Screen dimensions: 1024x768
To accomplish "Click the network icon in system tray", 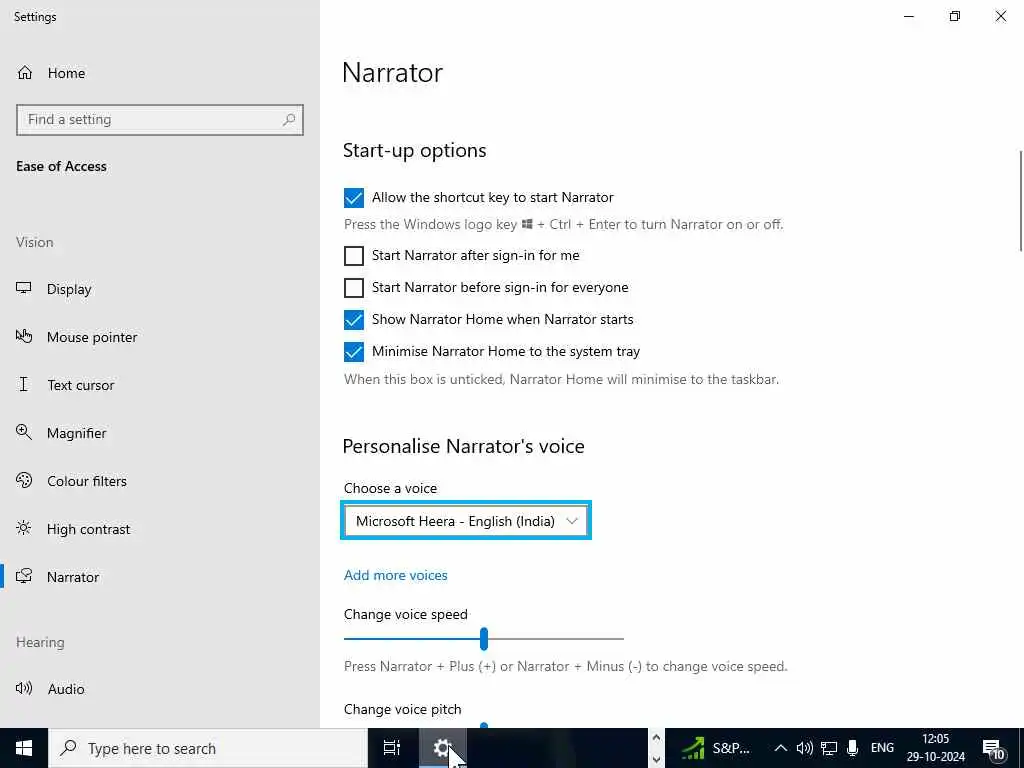I will click(829, 748).
